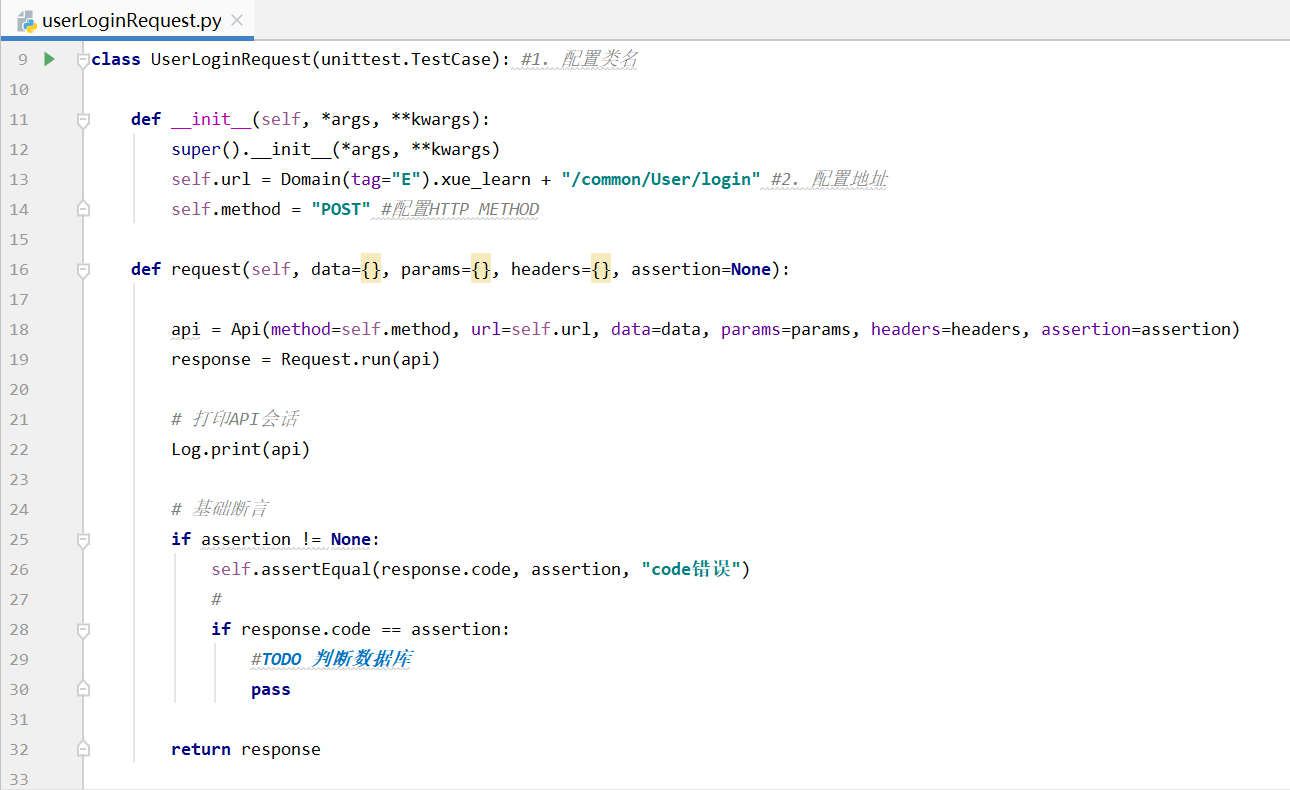
Task: Click the fold end marker at line 30
Action: point(83,689)
